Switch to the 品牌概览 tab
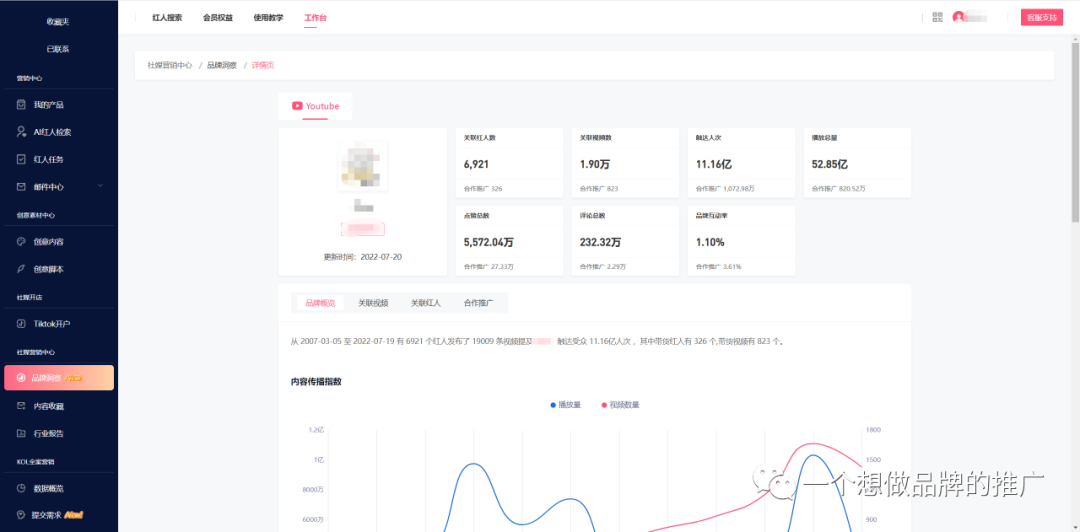Image resolution: width=1080 pixels, height=532 pixels. [320, 303]
